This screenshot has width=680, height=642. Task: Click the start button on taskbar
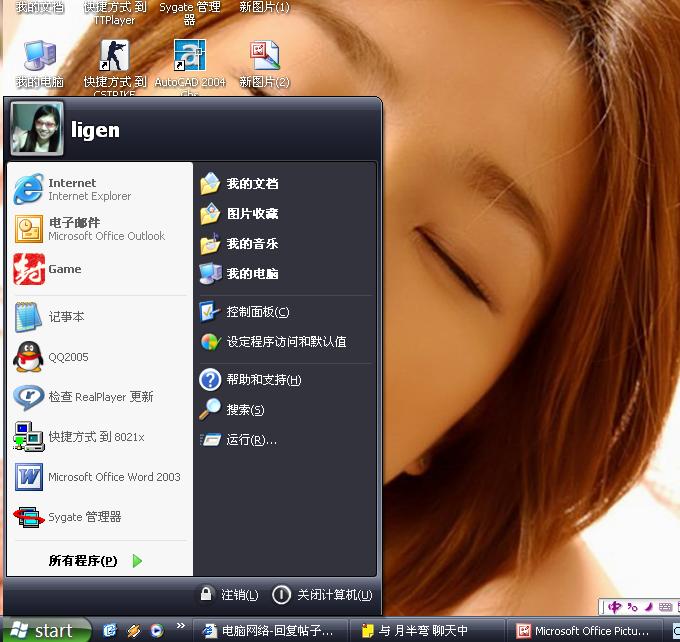click(x=45, y=630)
